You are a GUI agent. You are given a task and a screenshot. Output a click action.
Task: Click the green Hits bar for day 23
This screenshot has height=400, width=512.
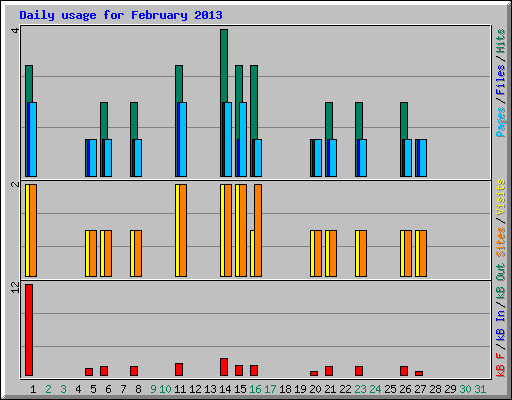(x=359, y=121)
